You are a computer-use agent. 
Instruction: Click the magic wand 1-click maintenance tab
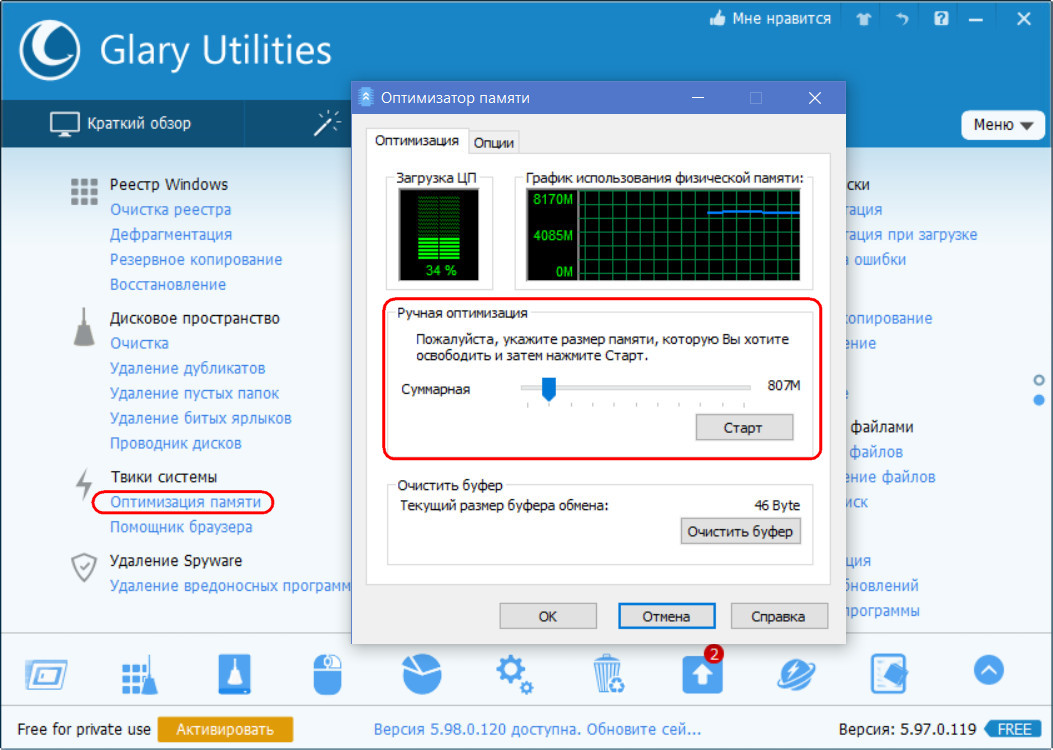[x=327, y=124]
